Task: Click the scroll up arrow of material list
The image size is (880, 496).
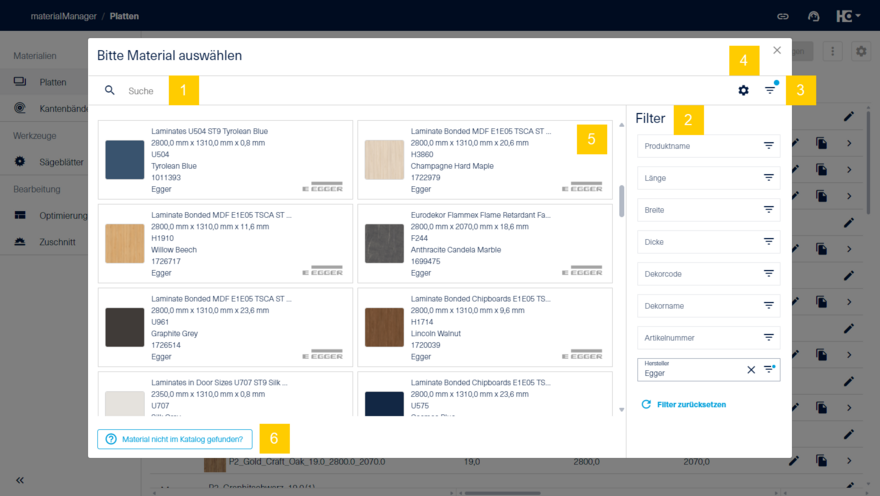Action: [x=621, y=125]
